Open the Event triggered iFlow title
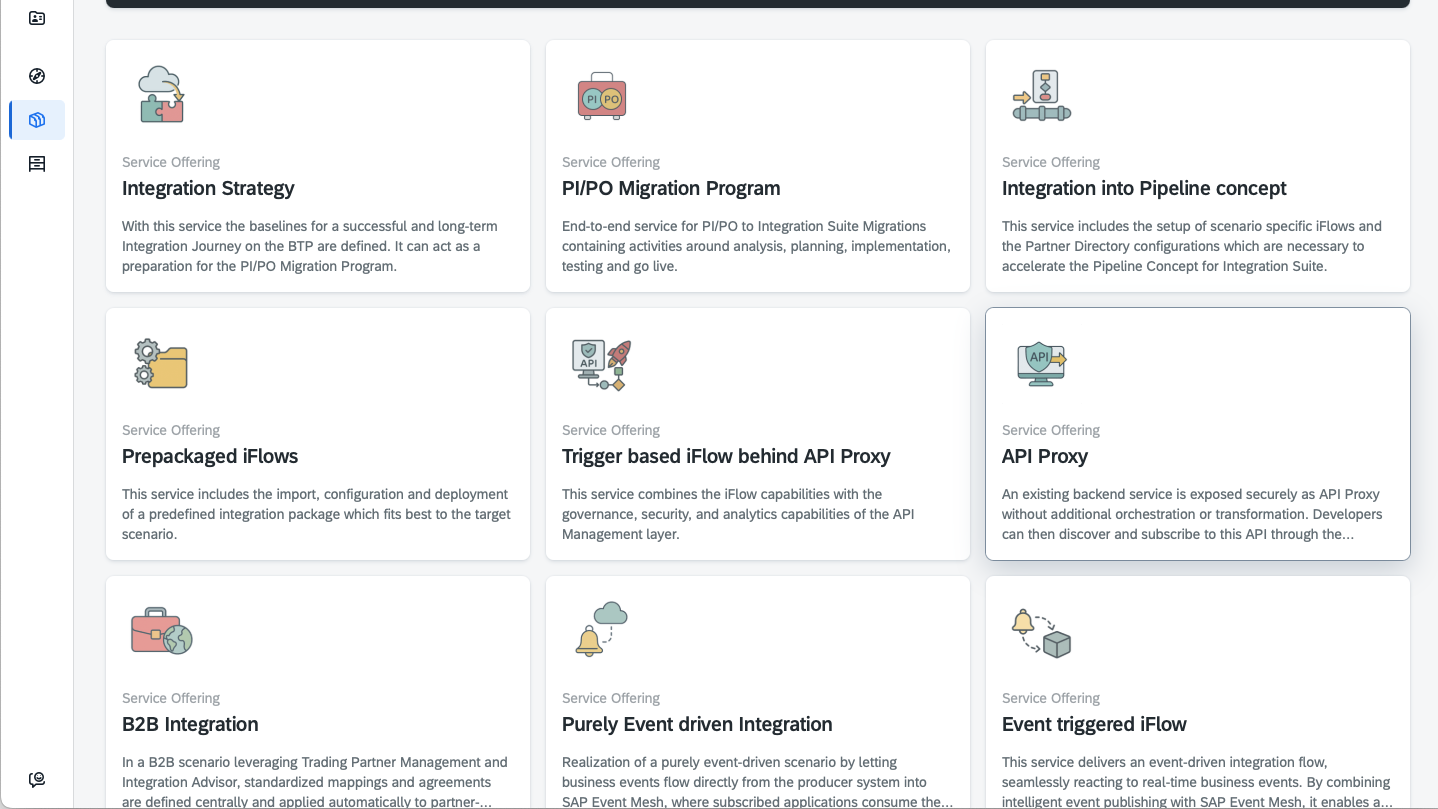The image size is (1438, 809). tap(1094, 724)
